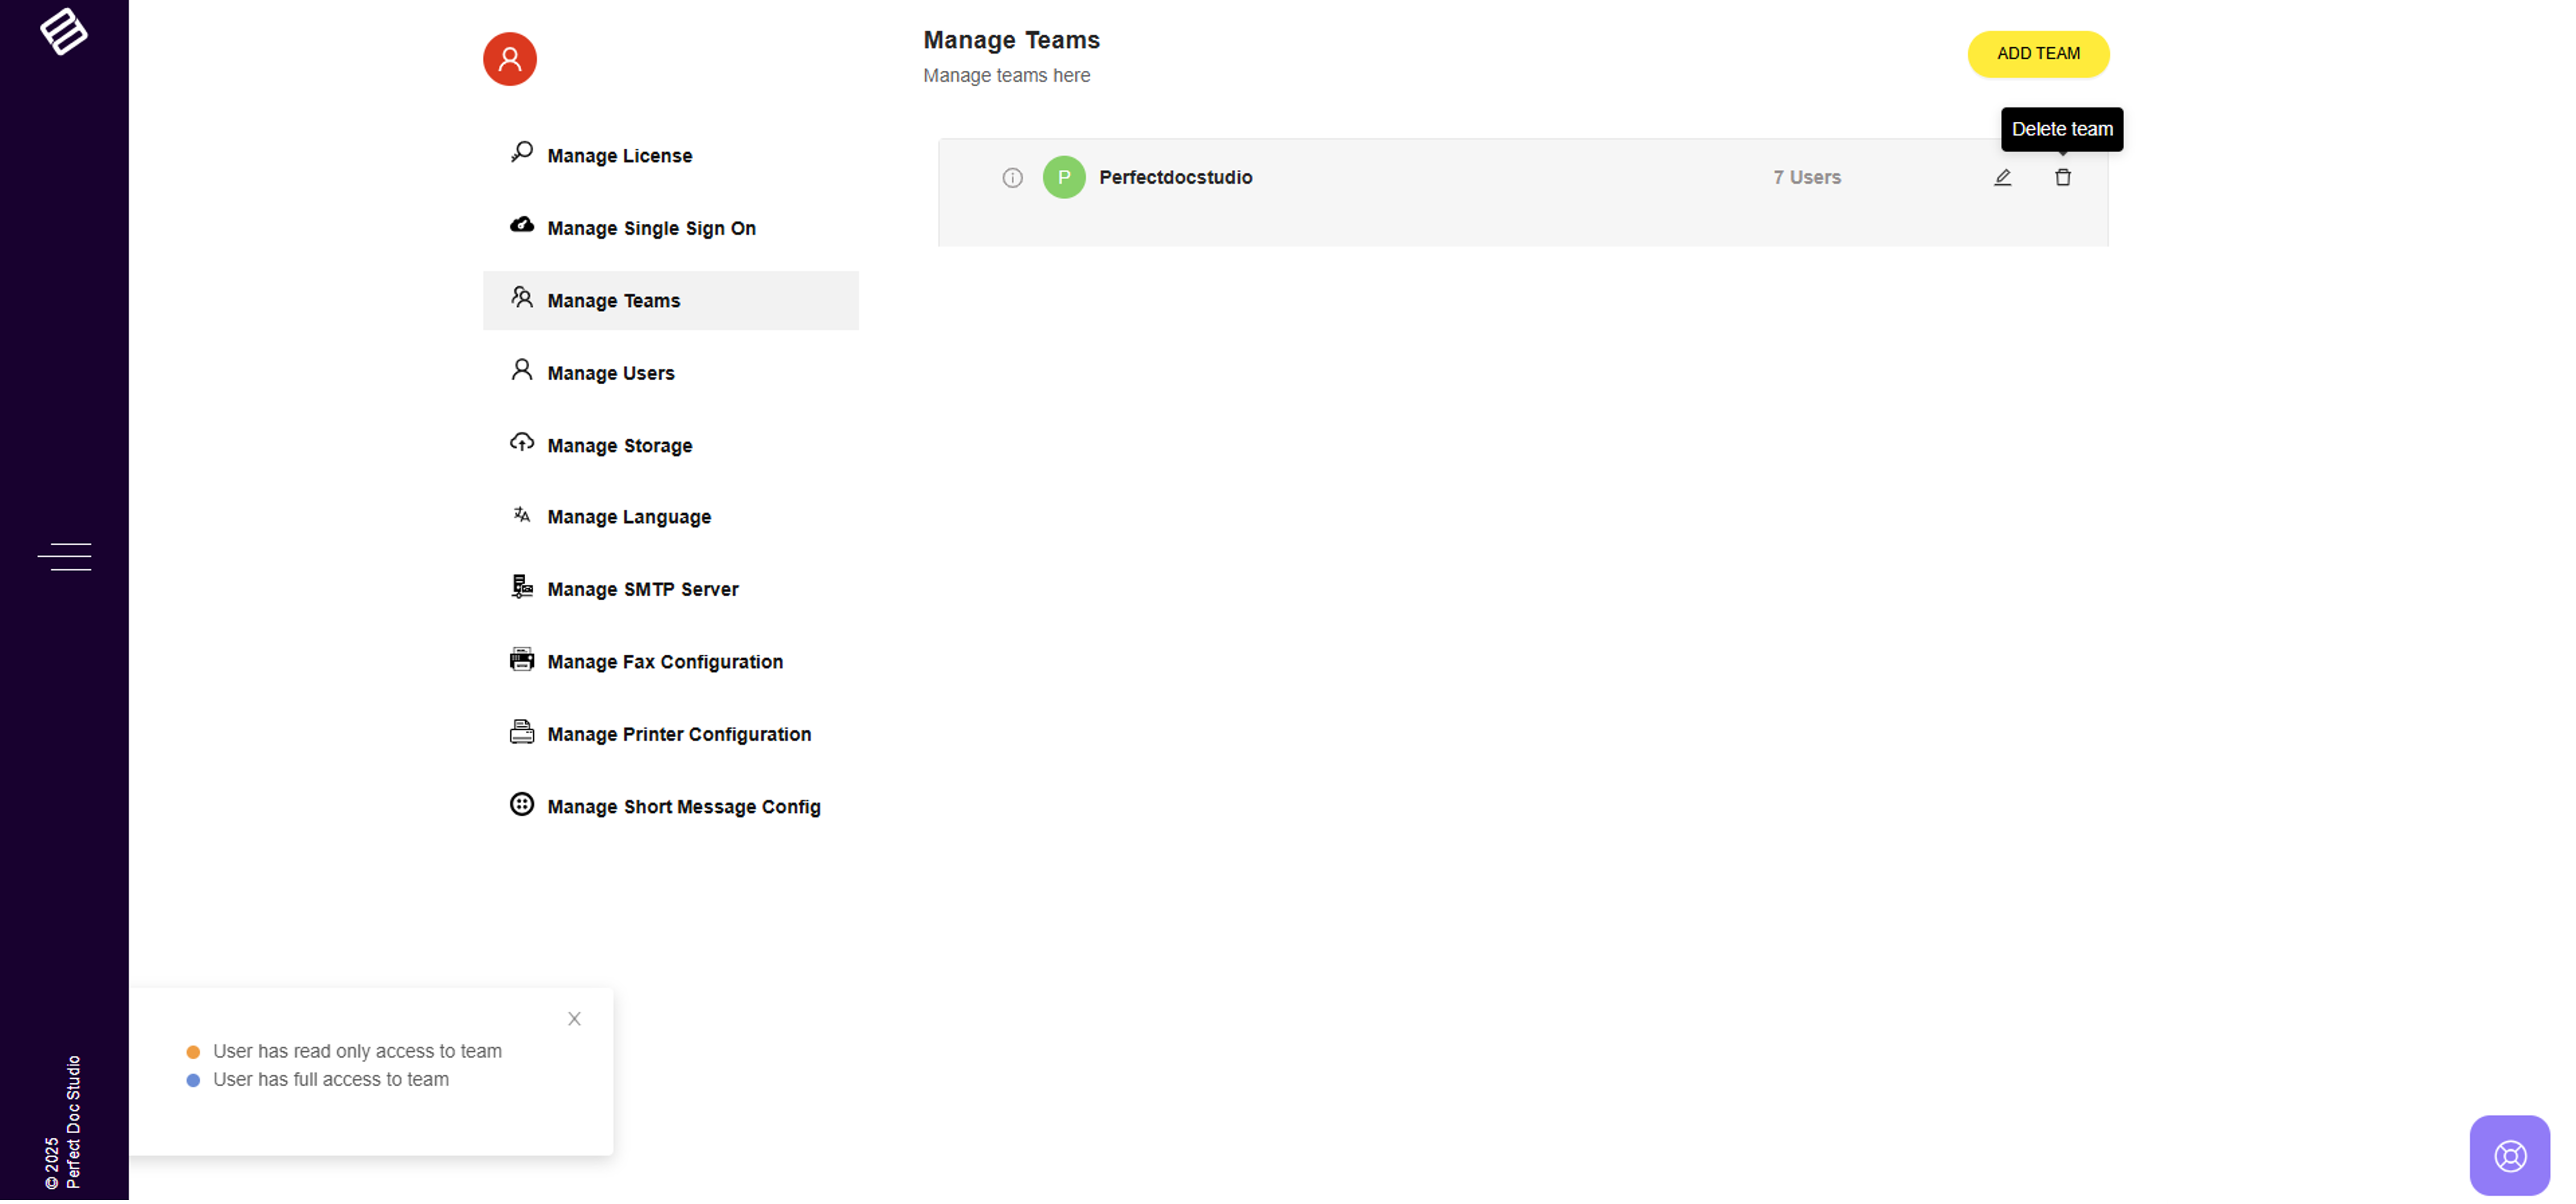
Task: Close the access legend popup
Action: pyautogui.click(x=574, y=1018)
